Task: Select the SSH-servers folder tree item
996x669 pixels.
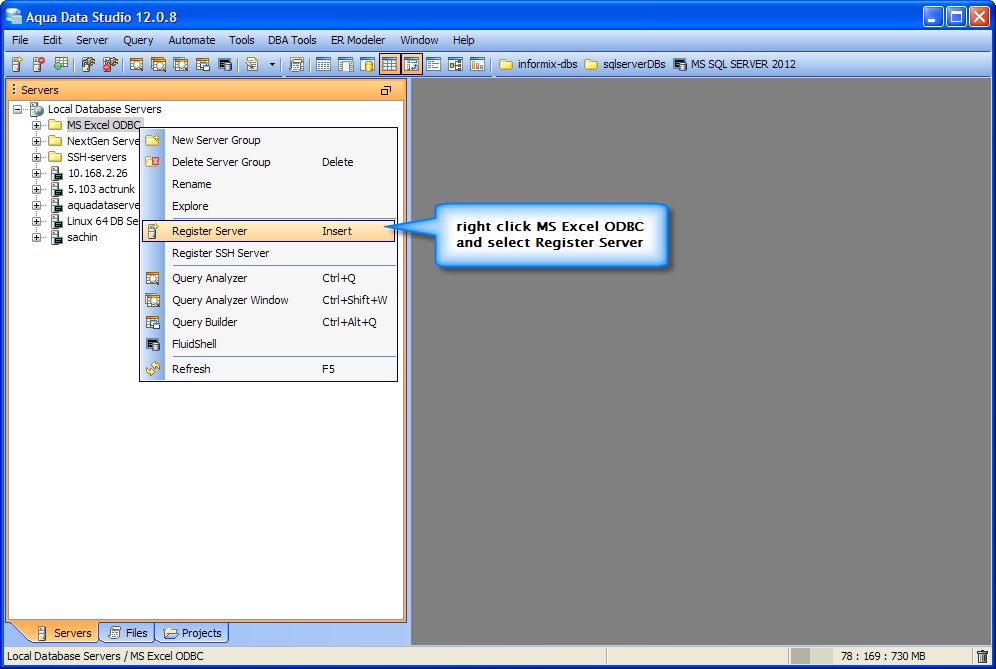Action: pos(97,157)
